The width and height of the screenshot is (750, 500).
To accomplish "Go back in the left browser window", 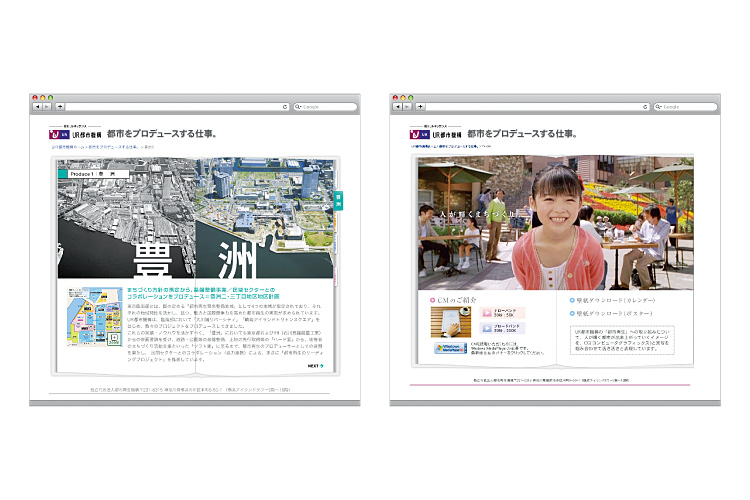I will point(37,107).
